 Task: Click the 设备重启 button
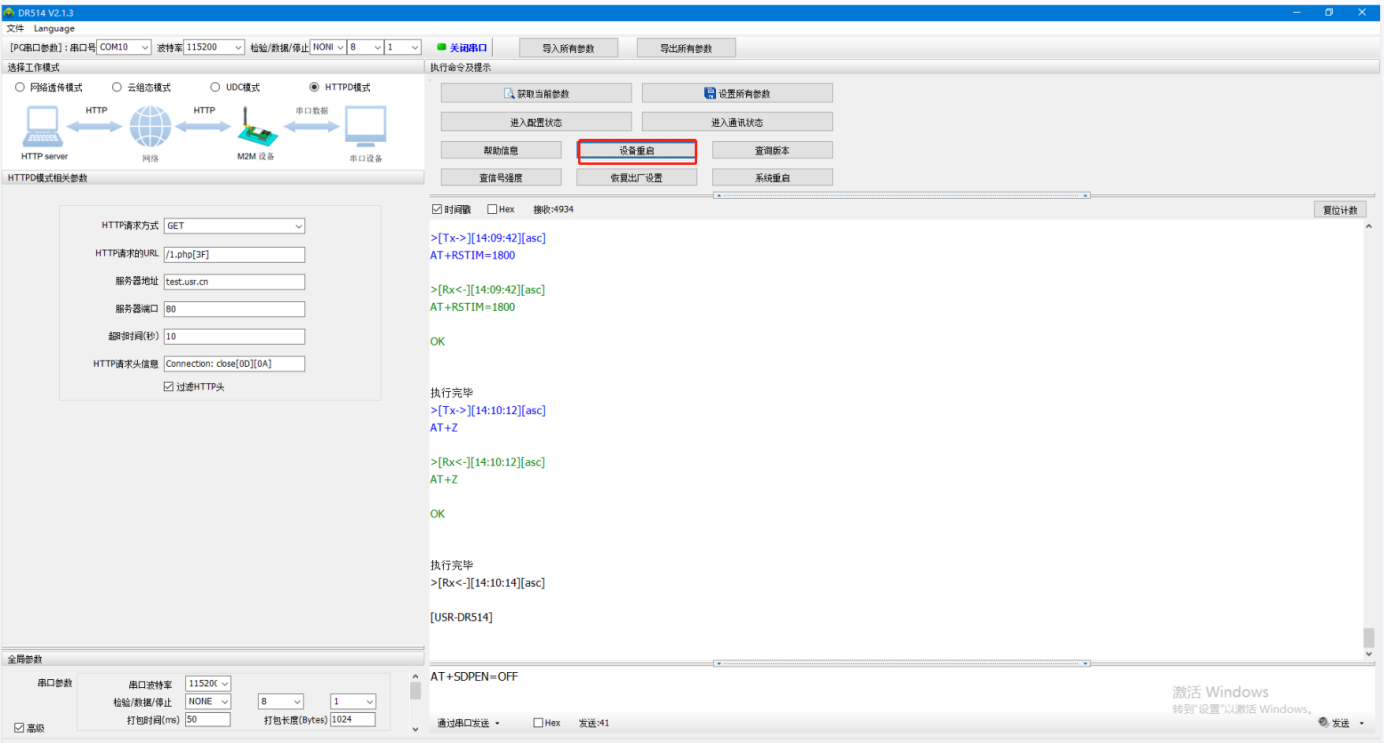tap(636, 150)
